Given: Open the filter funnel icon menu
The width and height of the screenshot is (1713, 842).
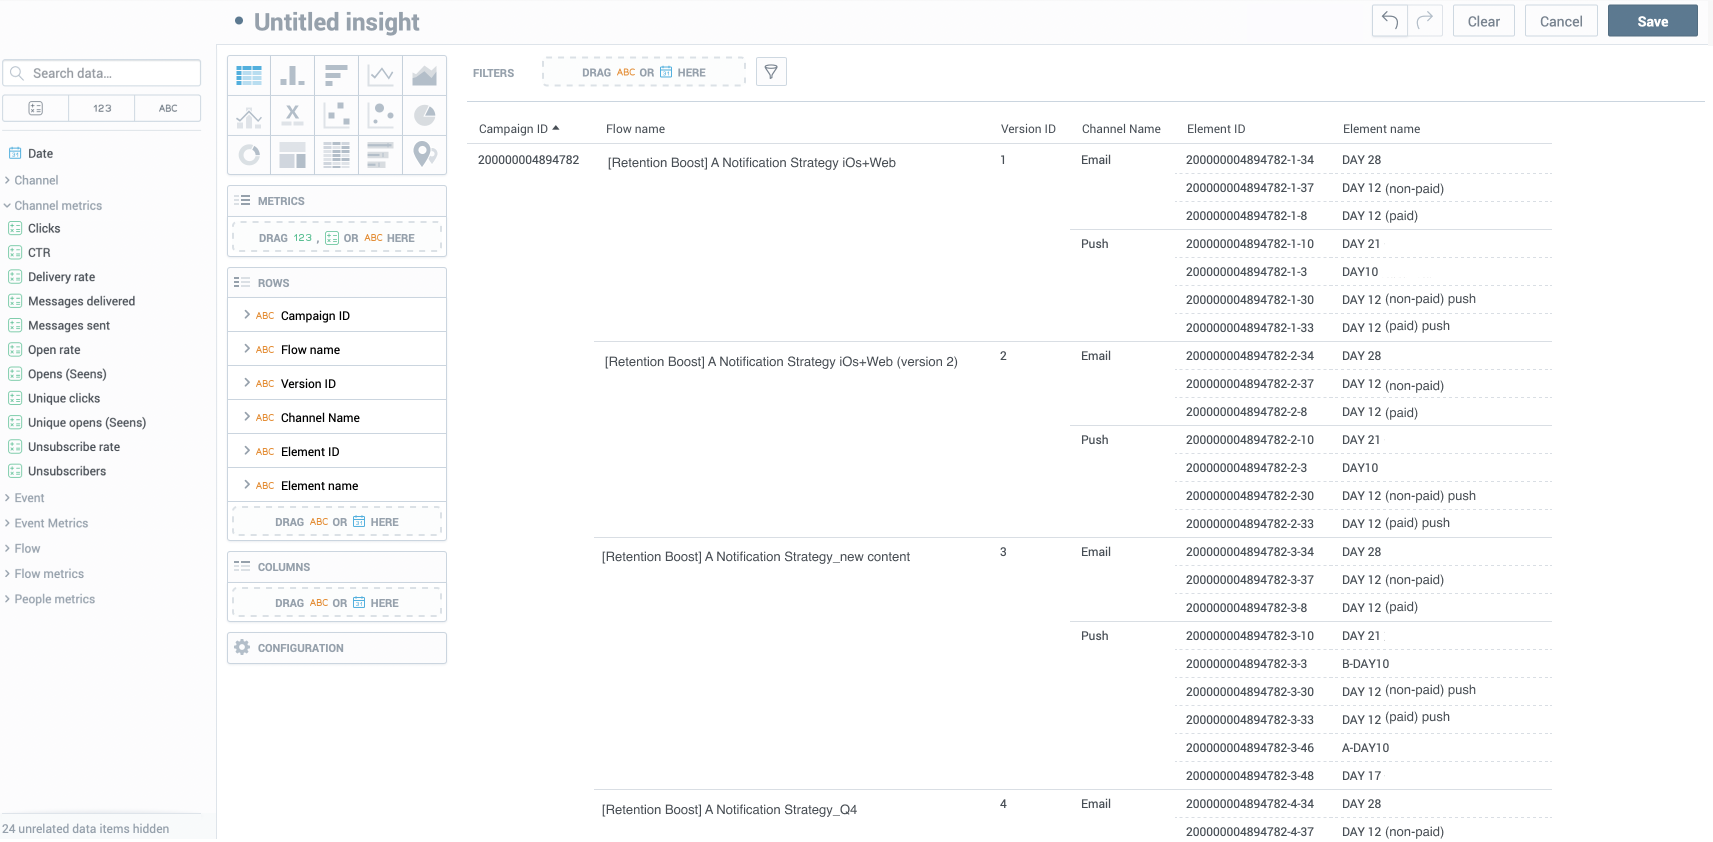Looking at the screenshot, I should click(x=771, y=72).
